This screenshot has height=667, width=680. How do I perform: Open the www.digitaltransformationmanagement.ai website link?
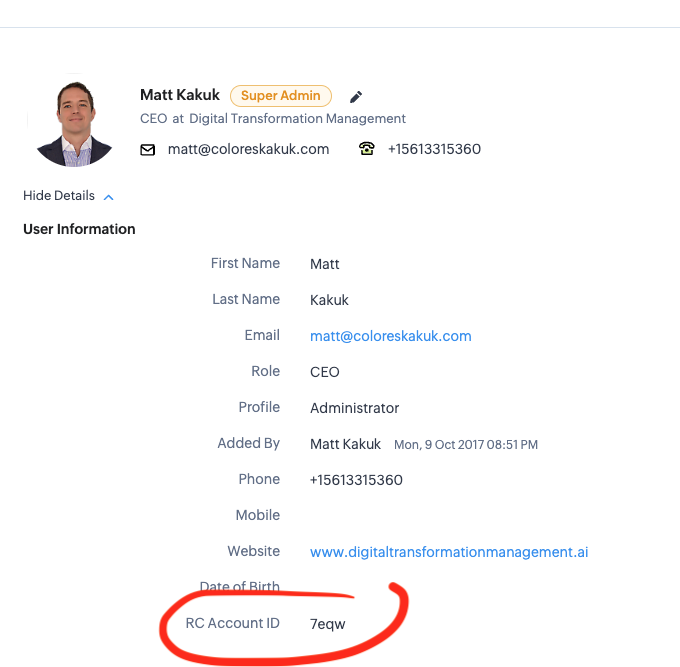[449, 552]
